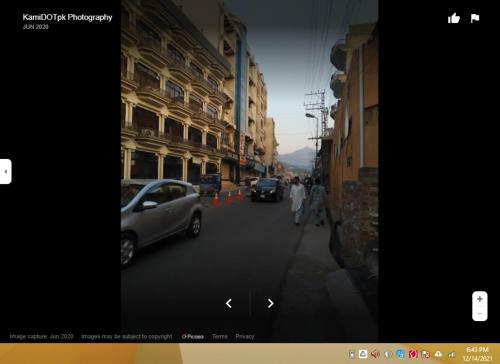The image size is (500, 364).
Task: Open network signal tray icon
Action: tap(451, 354)
